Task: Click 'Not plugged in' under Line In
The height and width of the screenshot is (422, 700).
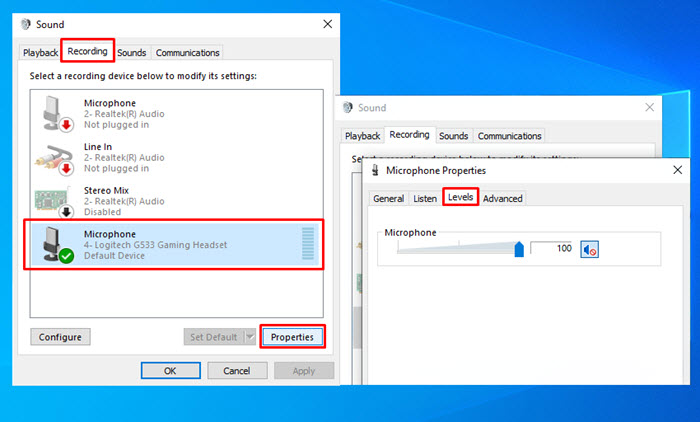Action: click(x=117, y=168)
